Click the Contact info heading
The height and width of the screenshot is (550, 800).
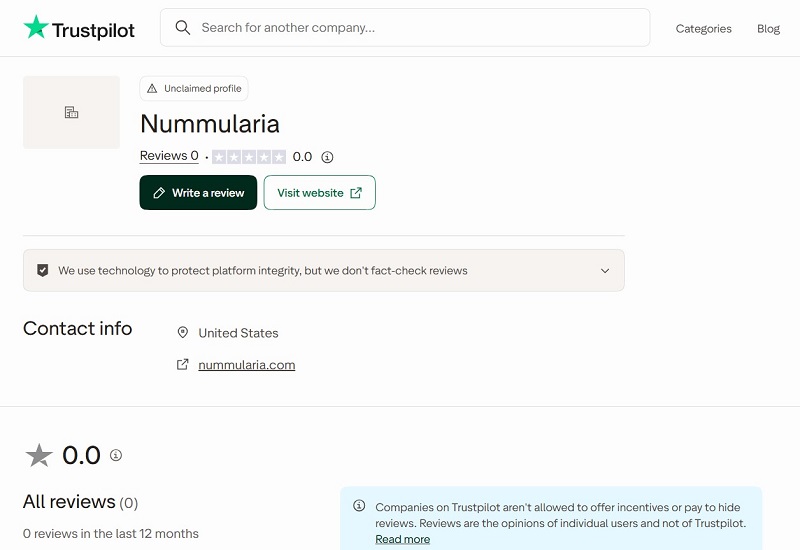[x=78, y=329]
